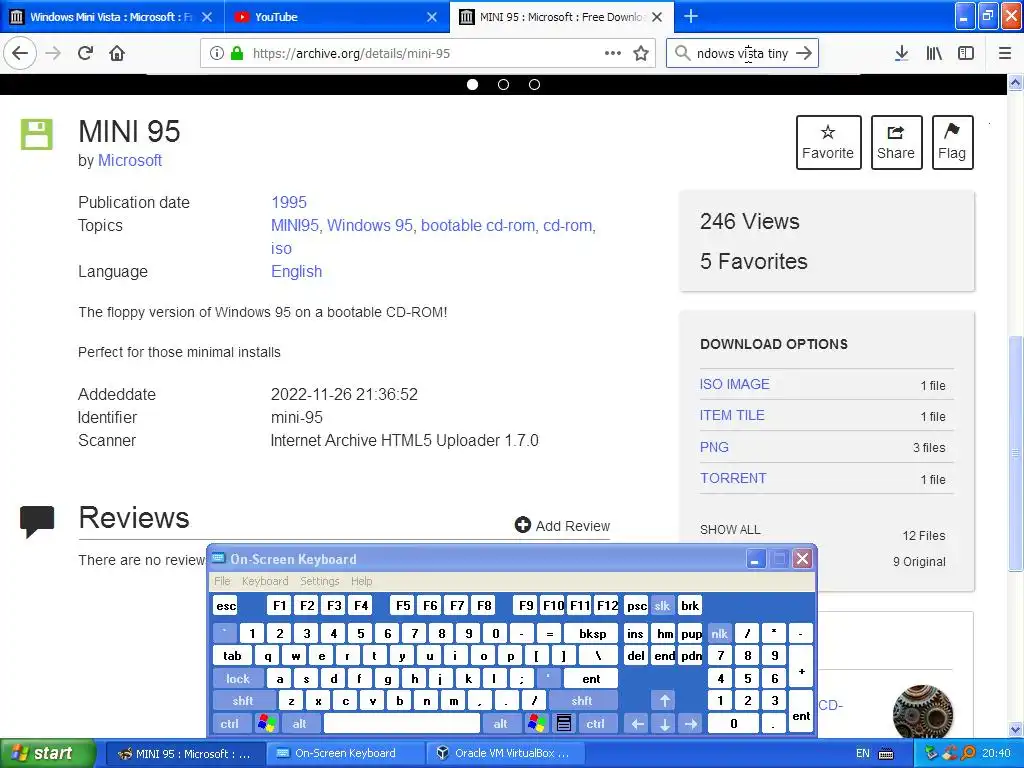Open the bootable cd-rom topic link
Image resolution: width=1024 pixels, height=768 pixels.
(x=477, y=225)
